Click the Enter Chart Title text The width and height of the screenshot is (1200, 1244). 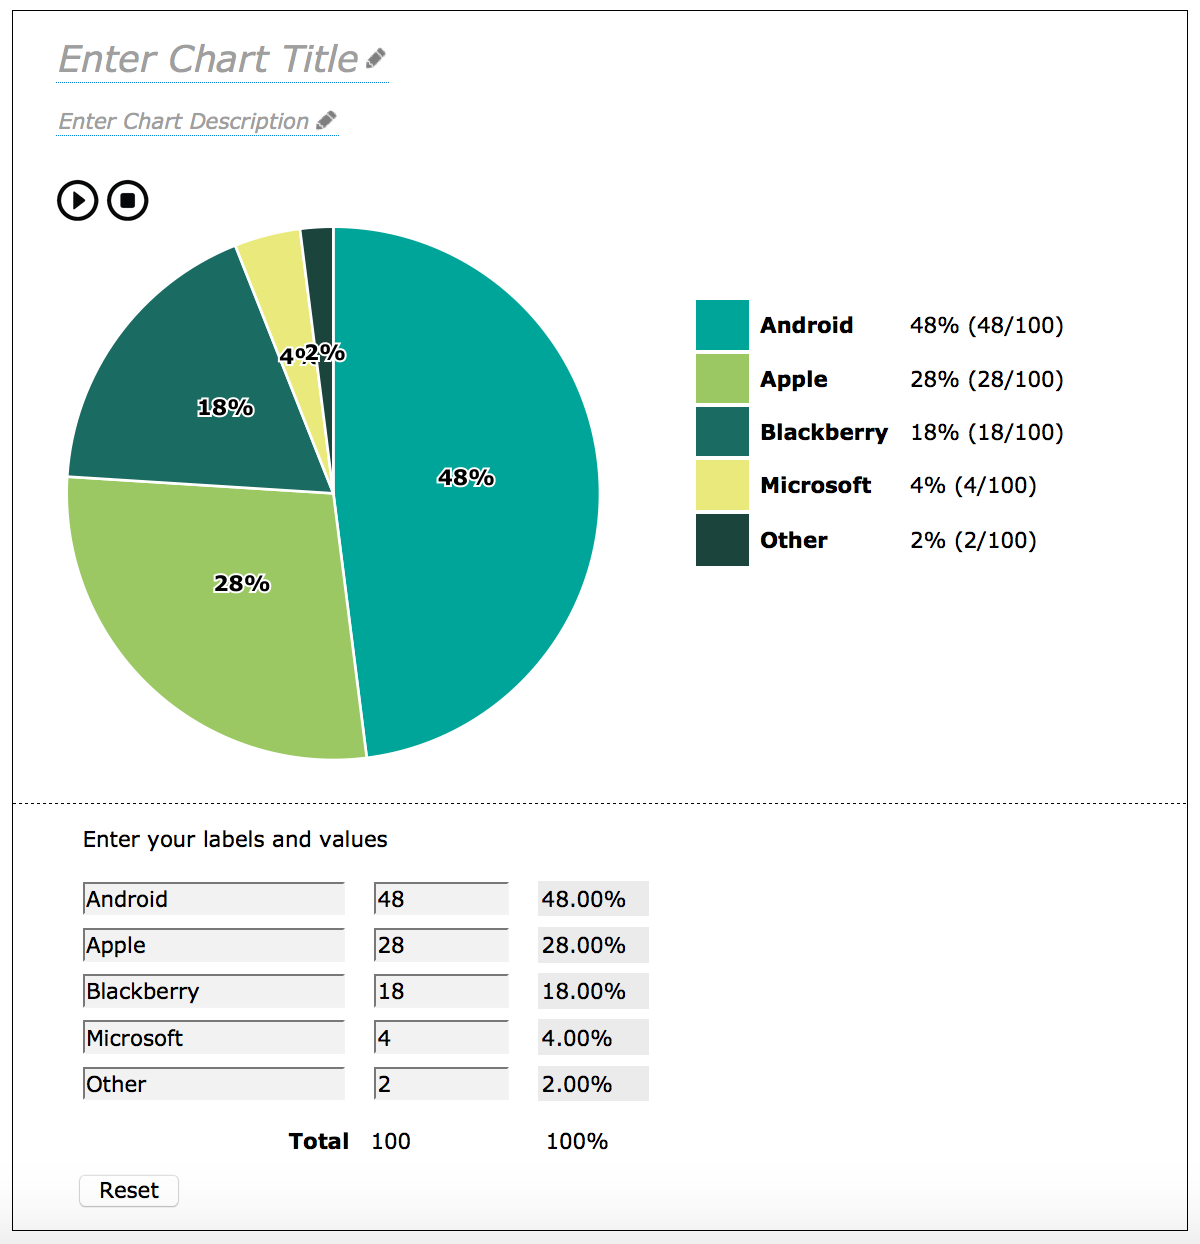click(x=208, y=60)
